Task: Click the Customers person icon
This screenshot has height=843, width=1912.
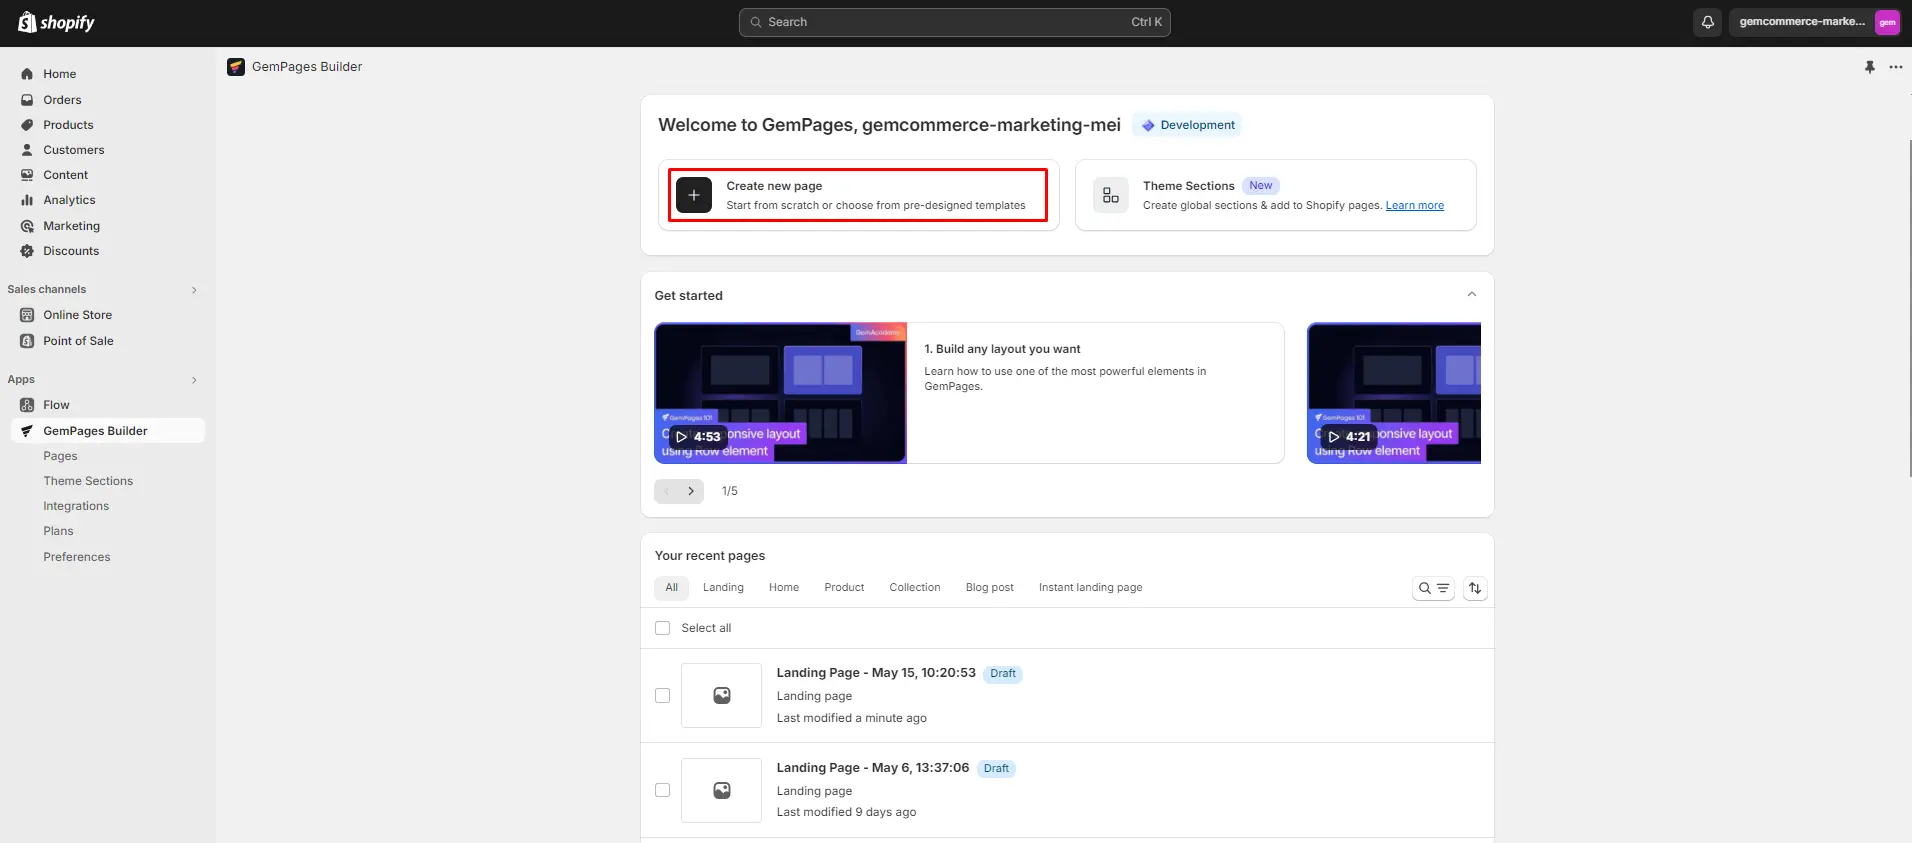Action: [x=27, y=150]
